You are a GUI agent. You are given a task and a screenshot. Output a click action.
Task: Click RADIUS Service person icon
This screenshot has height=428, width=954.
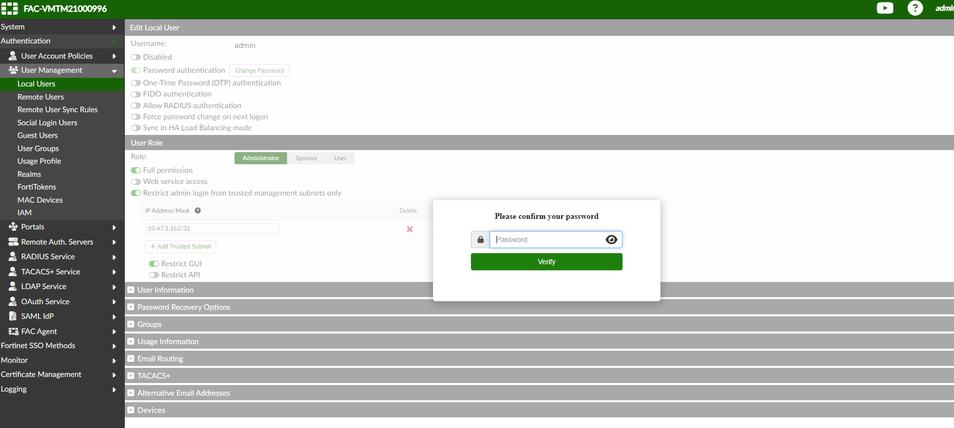pyautogui.click(x=13, y=256)
